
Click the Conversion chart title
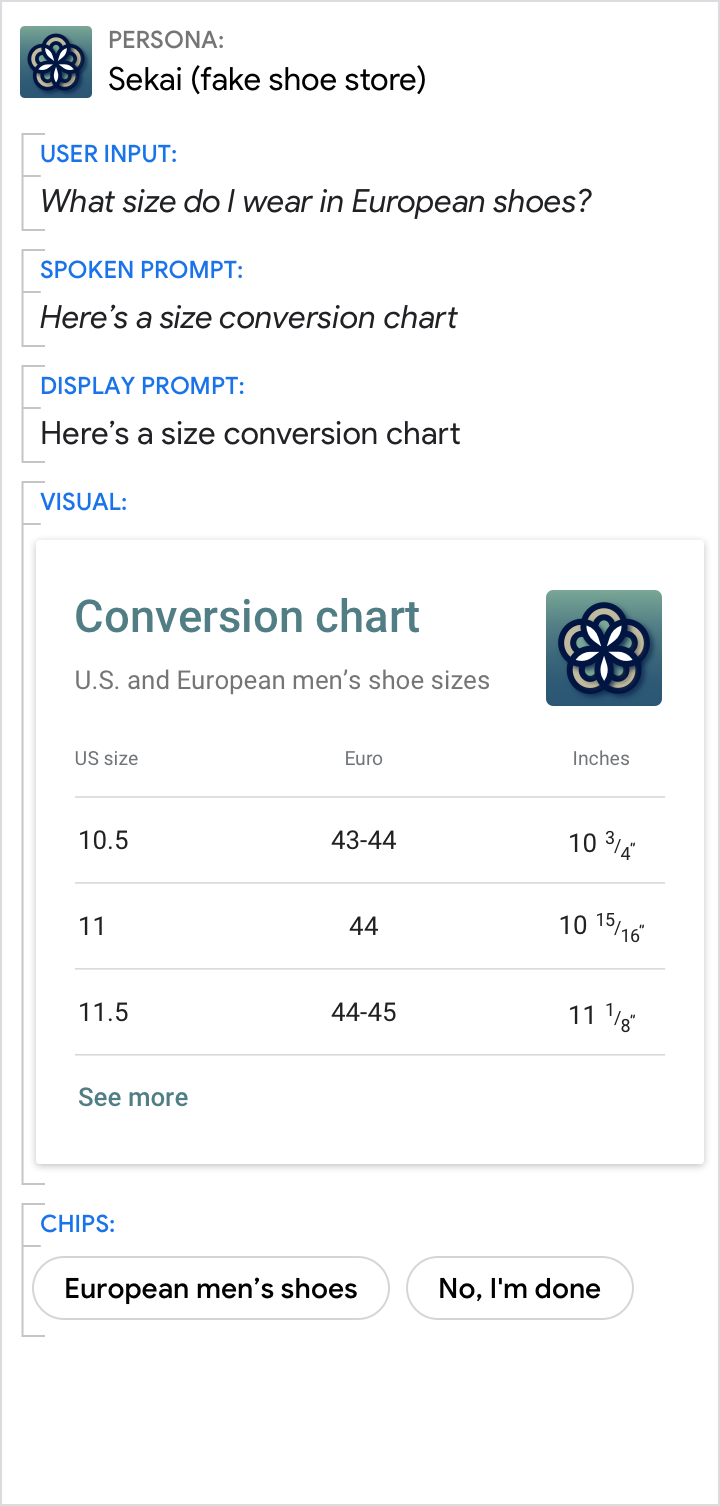point(248,616)
